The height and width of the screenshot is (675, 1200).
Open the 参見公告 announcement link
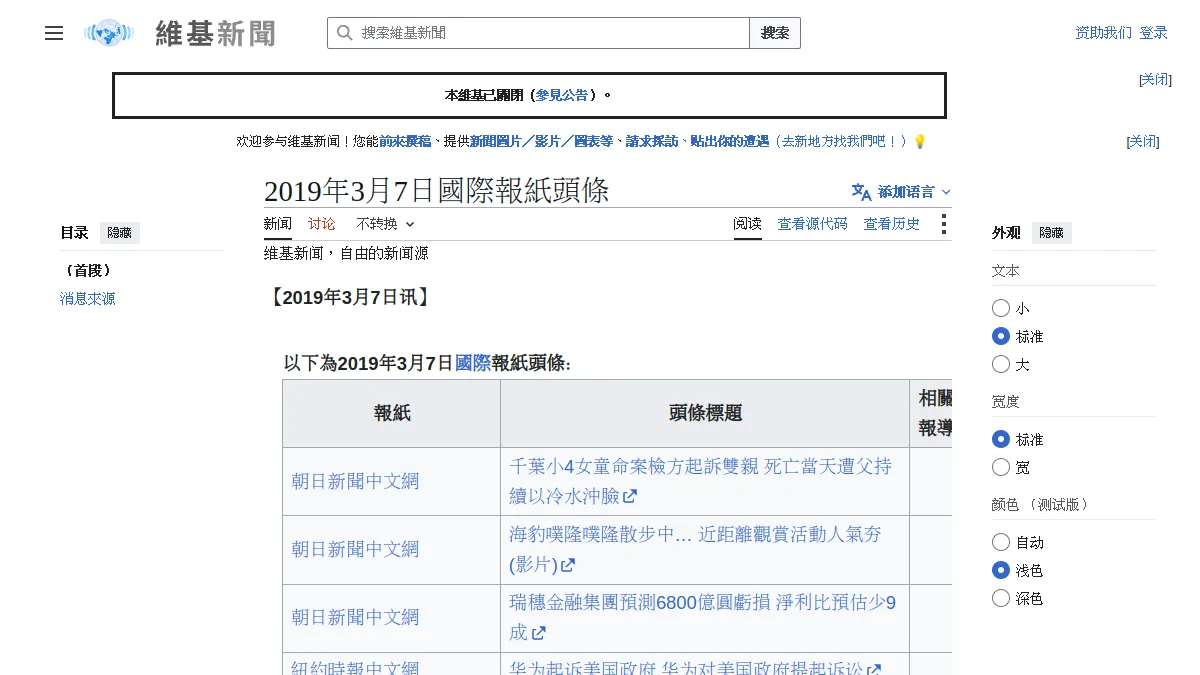[x=562, y=95]
